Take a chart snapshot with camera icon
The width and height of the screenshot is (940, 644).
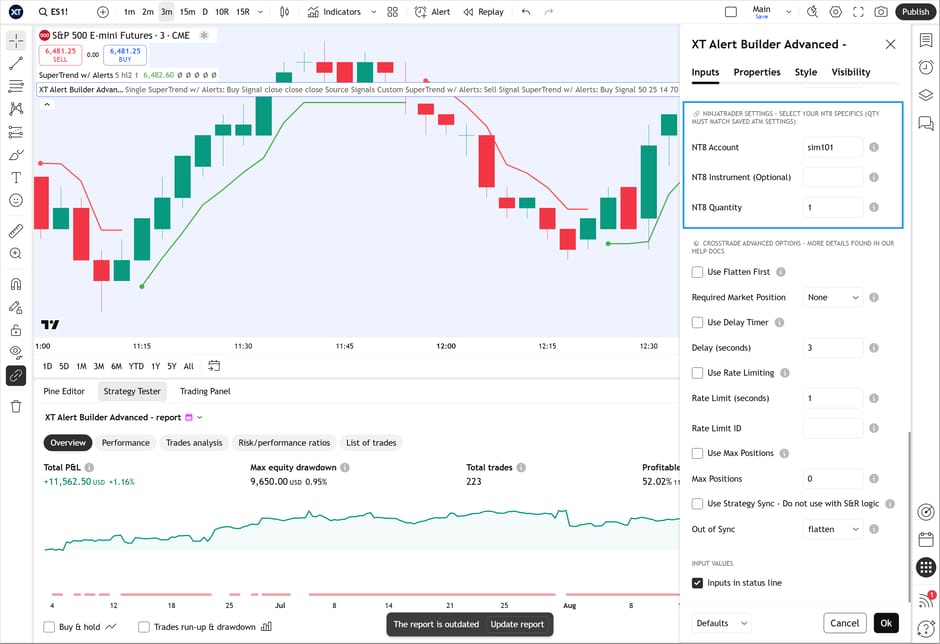(881, 12)
